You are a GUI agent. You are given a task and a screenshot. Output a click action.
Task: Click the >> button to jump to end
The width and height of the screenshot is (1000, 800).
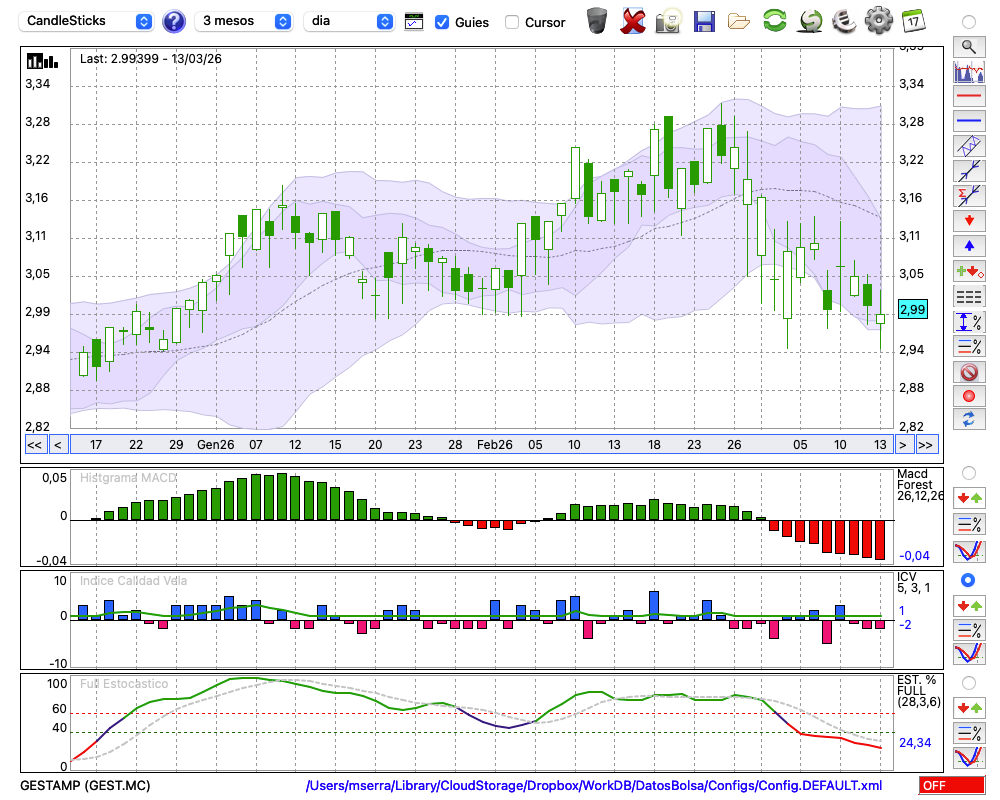(926, 444)
